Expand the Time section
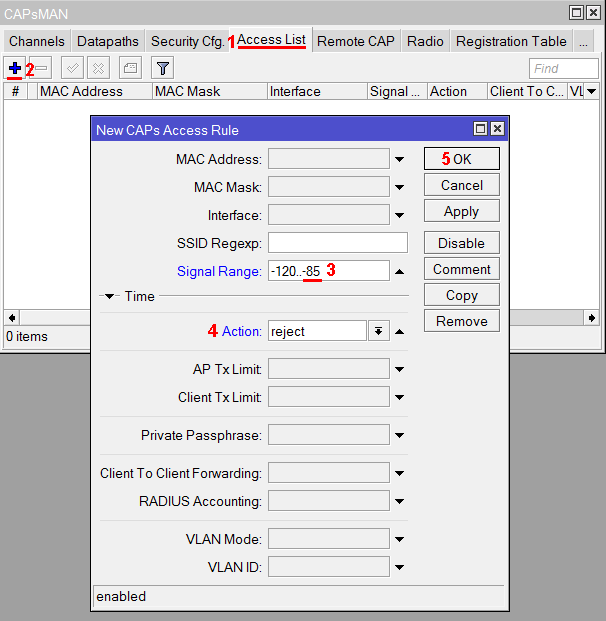Viewport: 606px width, 621px height. tap(110, 296)
